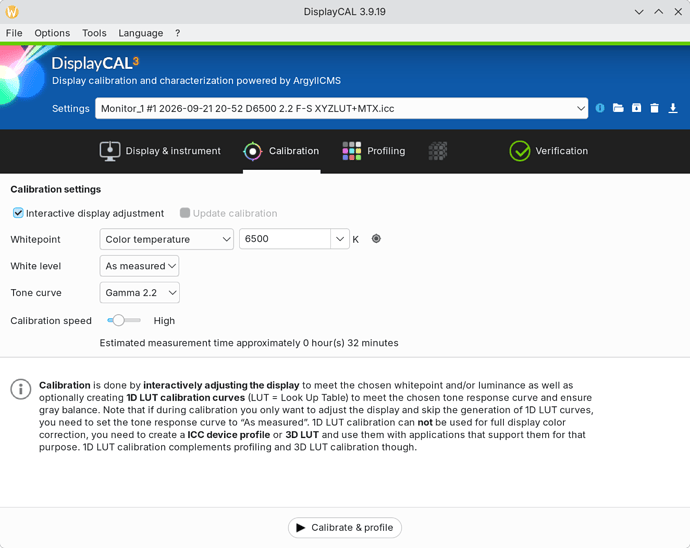Click the High calibration speed label
The height and width of the screenshot is (548, 690).
(x=164, y=321)
